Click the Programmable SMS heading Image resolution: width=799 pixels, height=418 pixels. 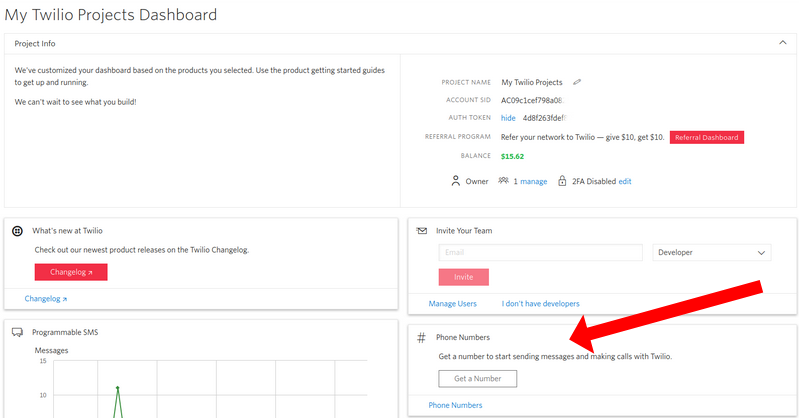pos(65,332)
